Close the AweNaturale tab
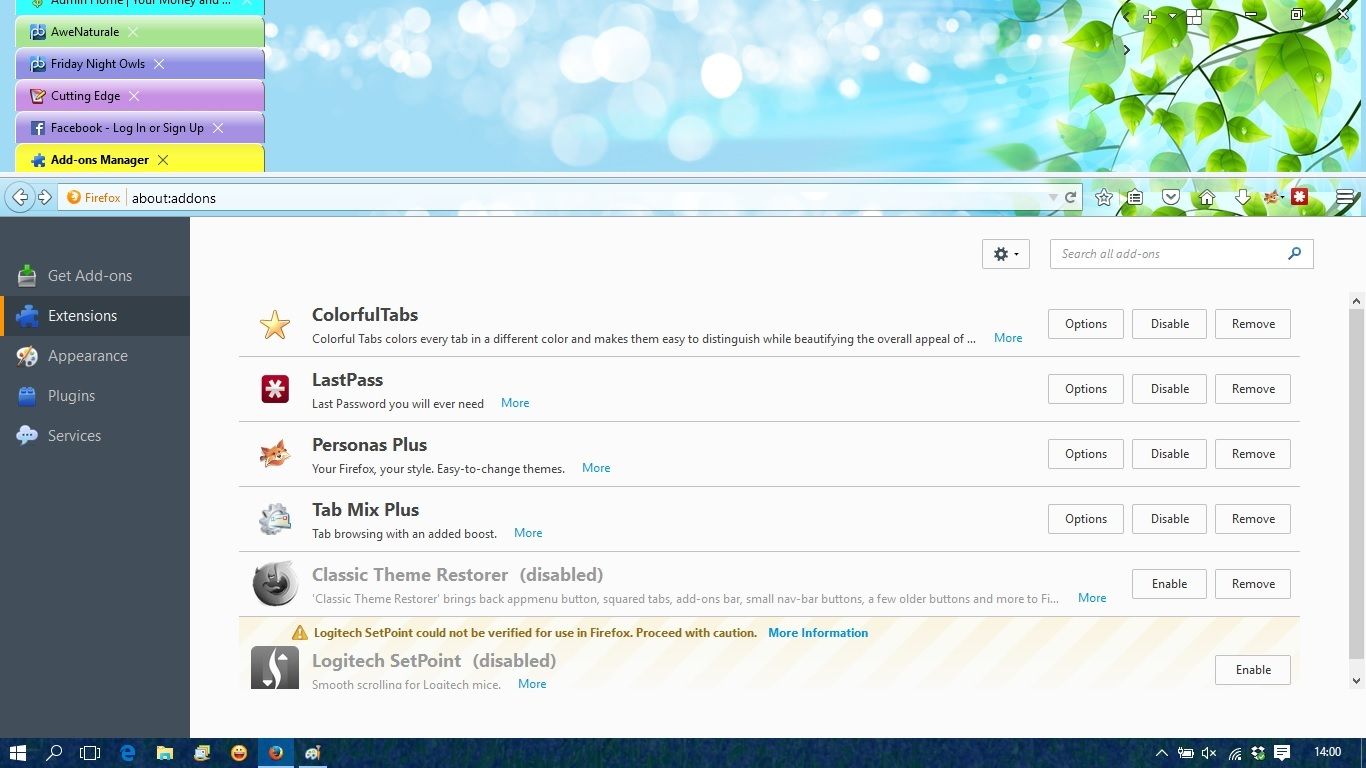 (134, 32)
